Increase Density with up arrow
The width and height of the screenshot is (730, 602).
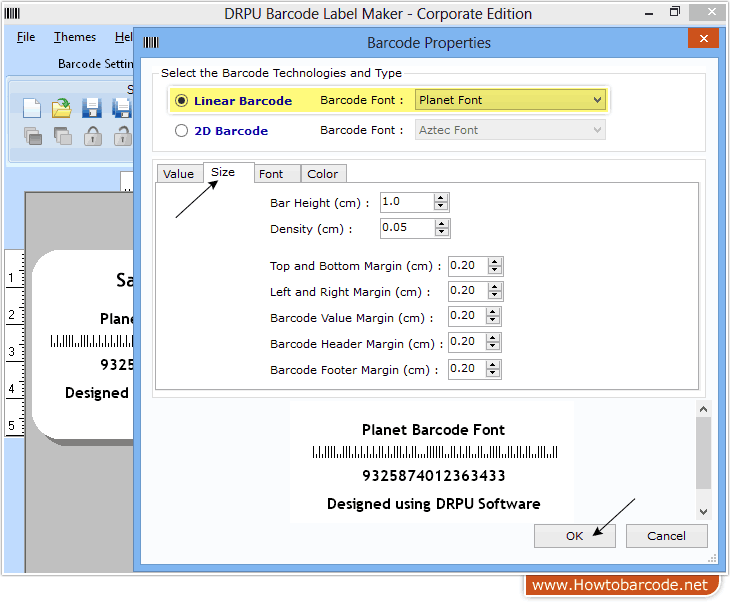point(441,224)
